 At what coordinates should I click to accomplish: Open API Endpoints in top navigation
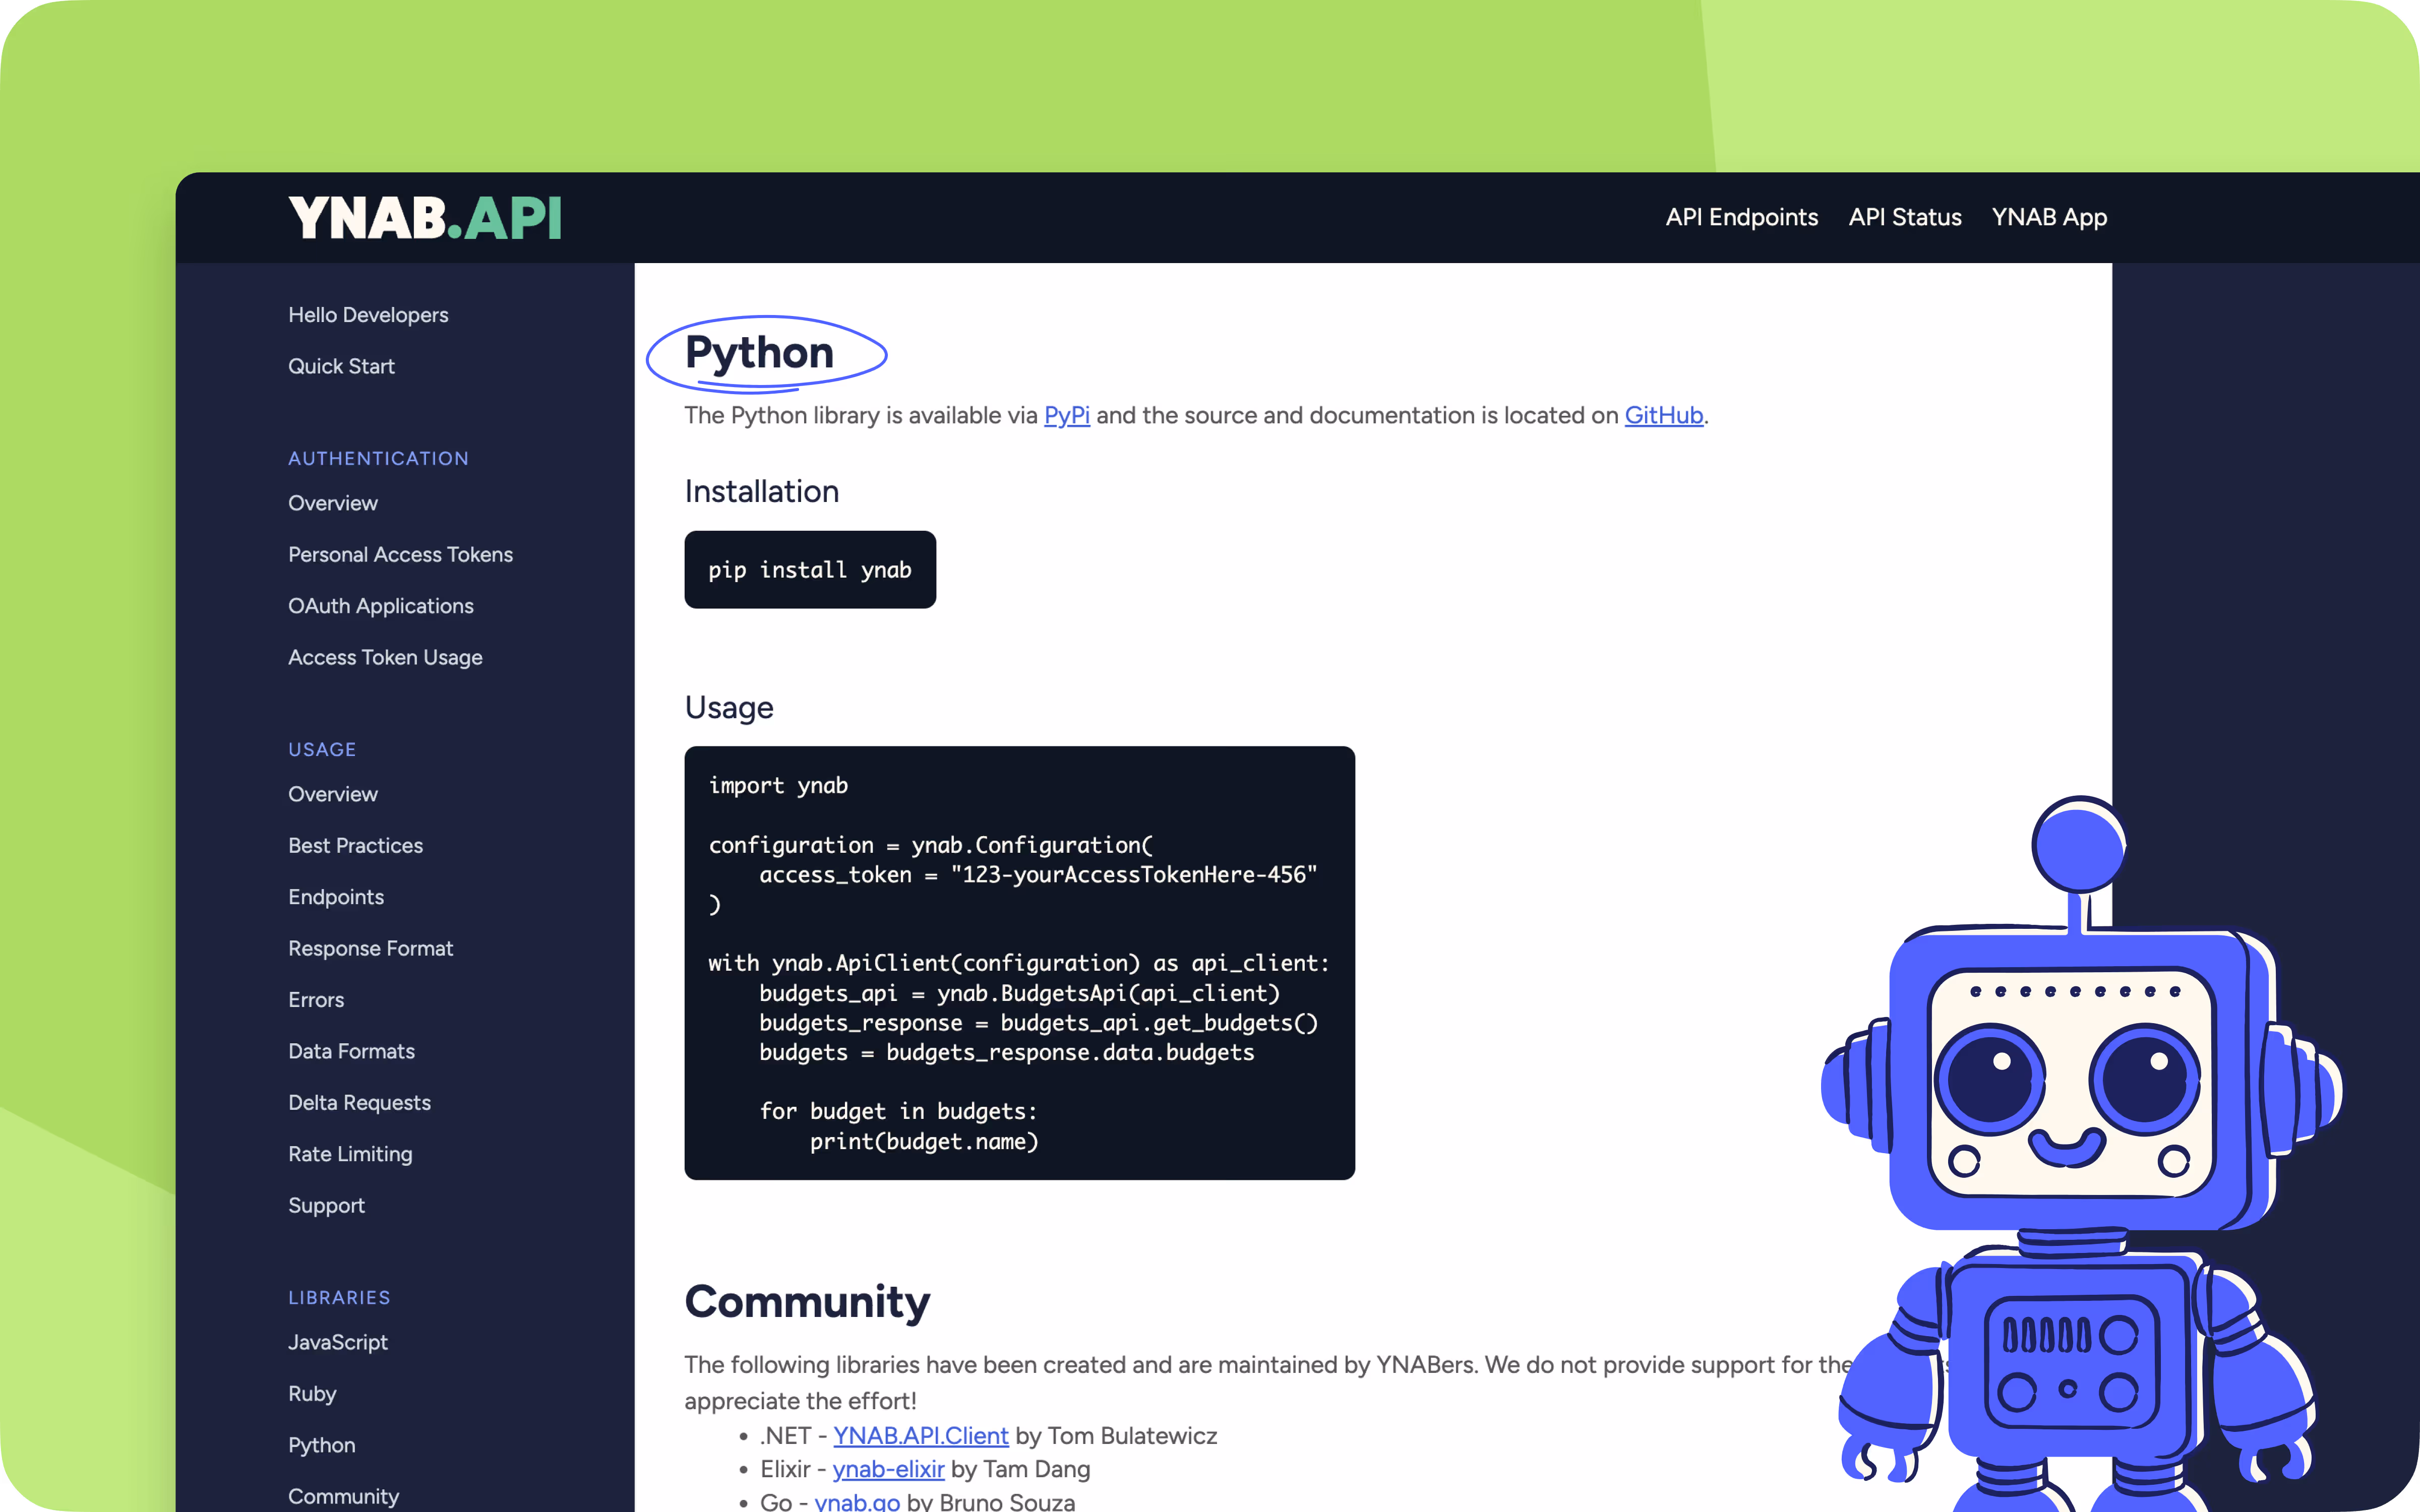click(x=1741, y=217)
